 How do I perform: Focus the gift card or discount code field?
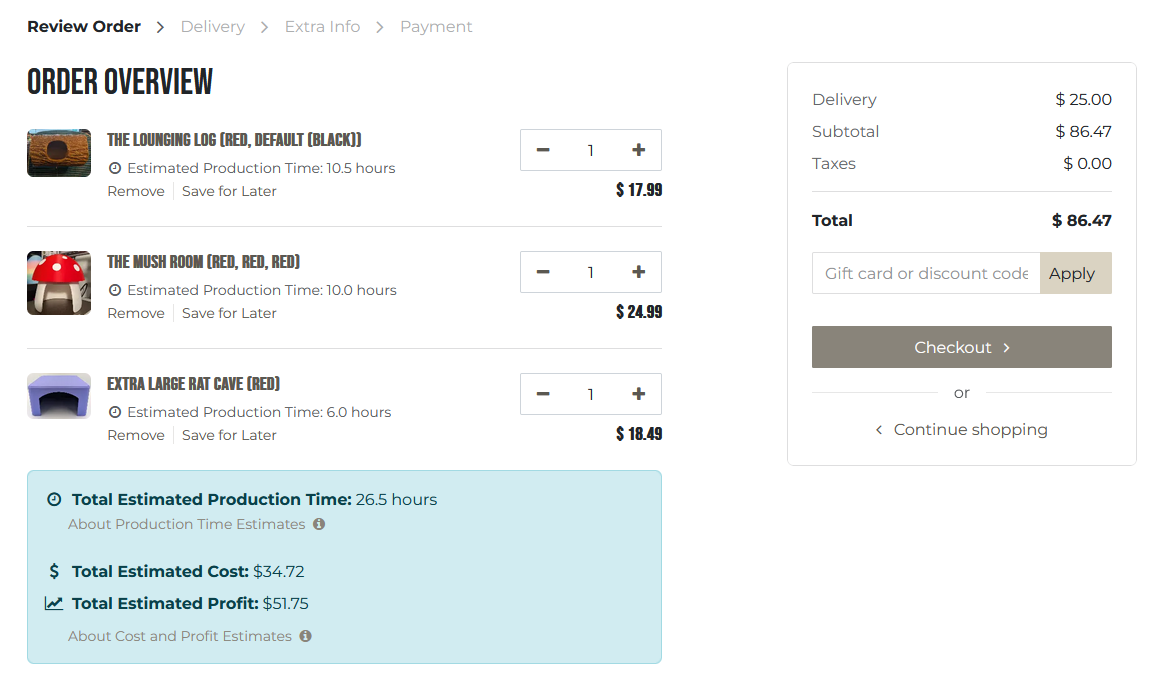925,274
